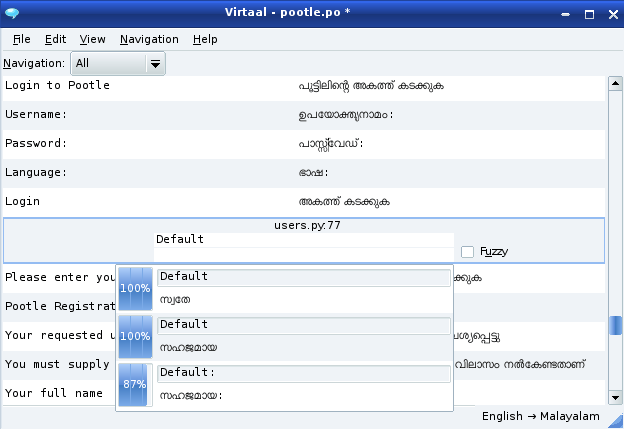This screenshot has width=624, height=429.
Task: Click the window resize grip corner
Action: click(x=616, y=421)
